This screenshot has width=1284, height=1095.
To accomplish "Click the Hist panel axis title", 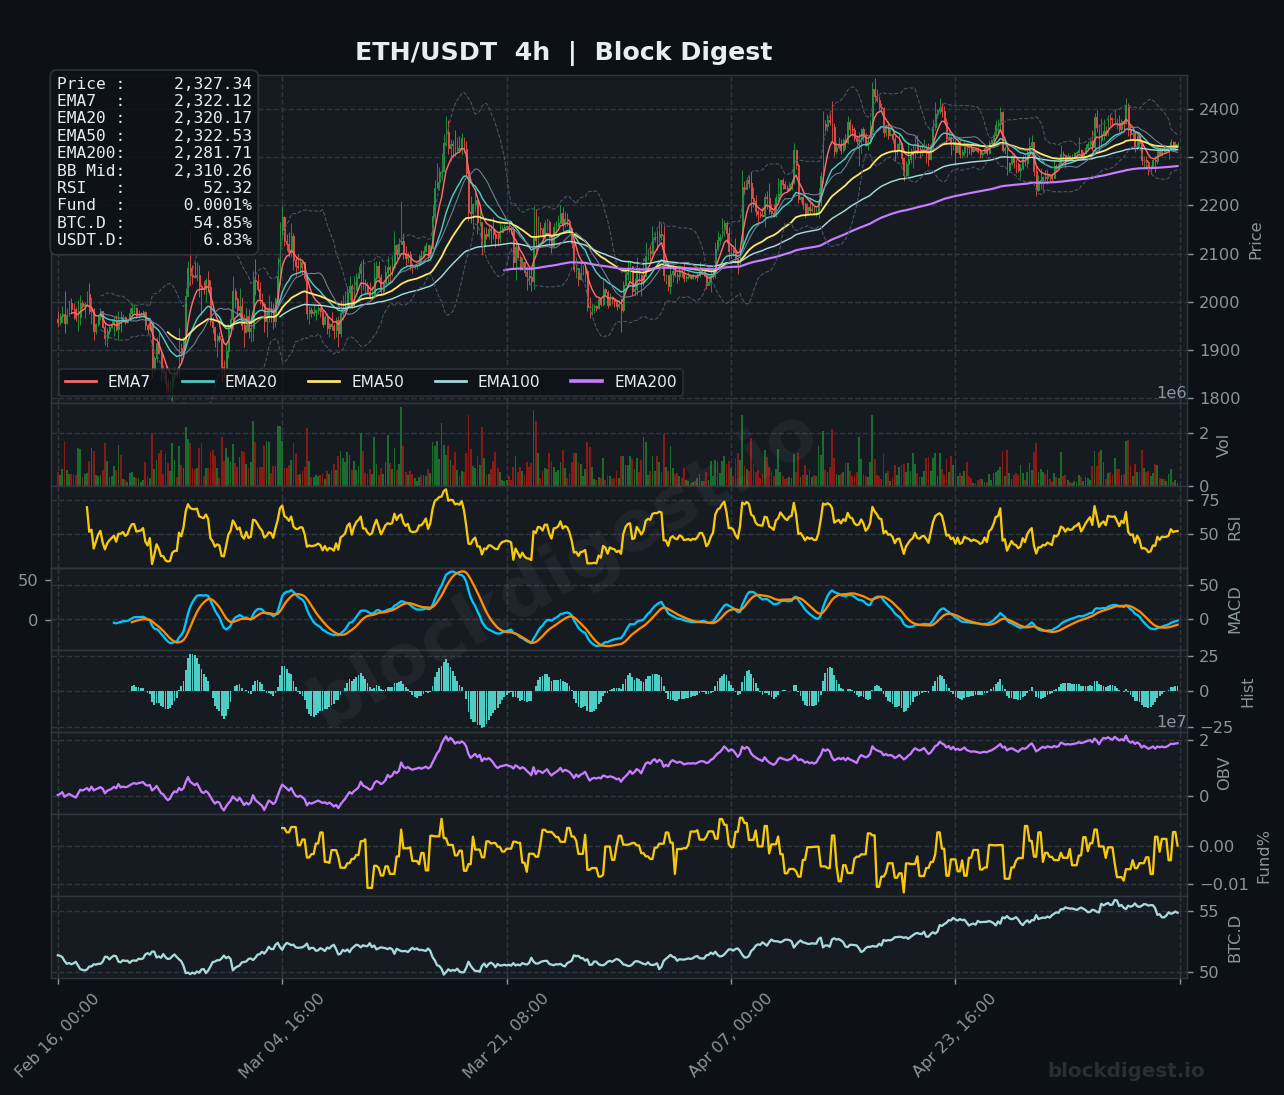I will tap(1247, 693).
